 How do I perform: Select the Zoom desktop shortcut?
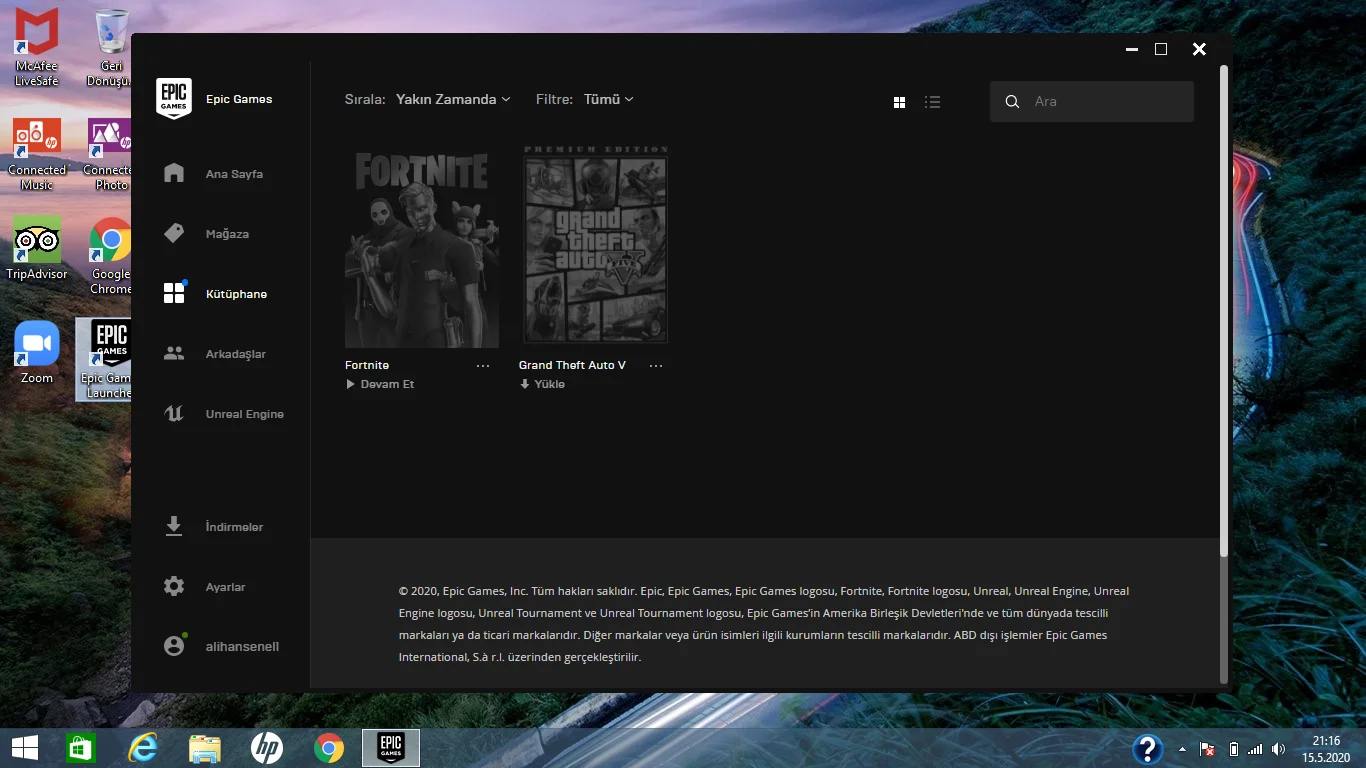[x=37, y=352]
